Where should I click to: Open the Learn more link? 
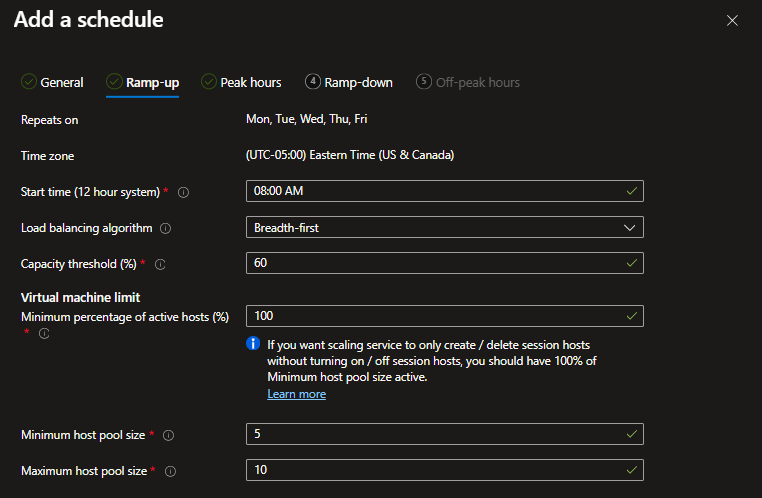[296, 394]
